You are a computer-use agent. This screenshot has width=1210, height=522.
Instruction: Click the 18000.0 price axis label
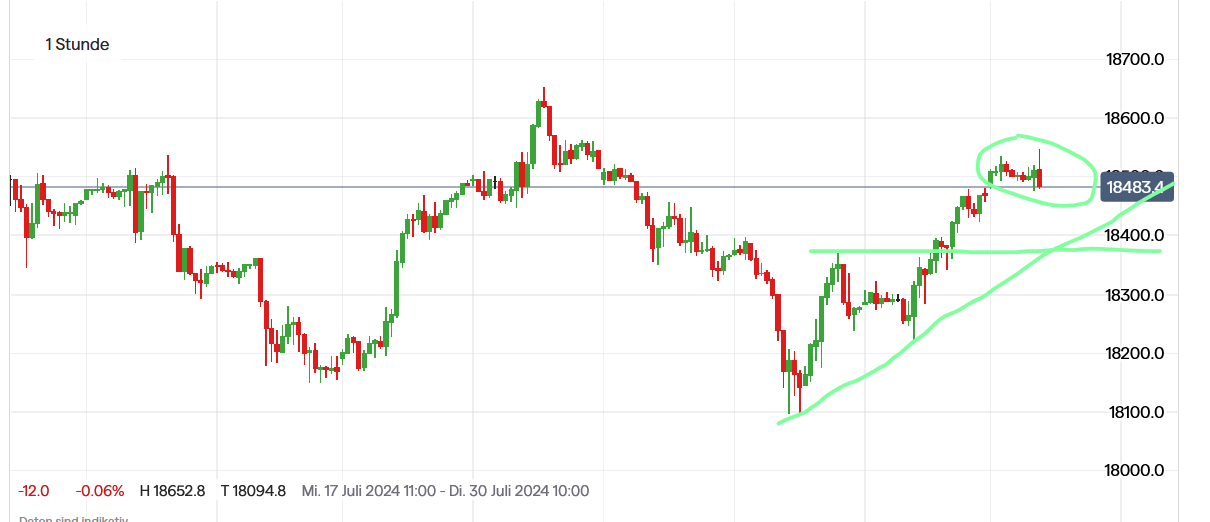(x=1135, y=470)
